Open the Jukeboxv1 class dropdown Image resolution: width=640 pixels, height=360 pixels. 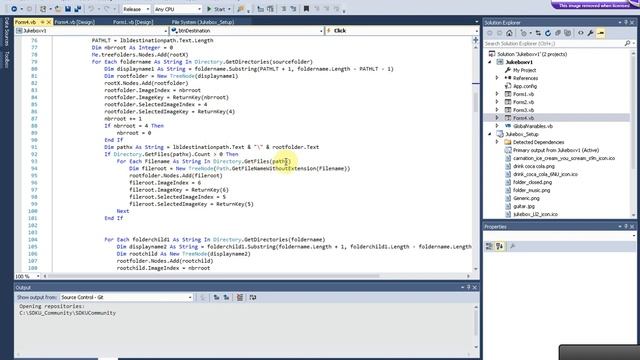point(92,31)
